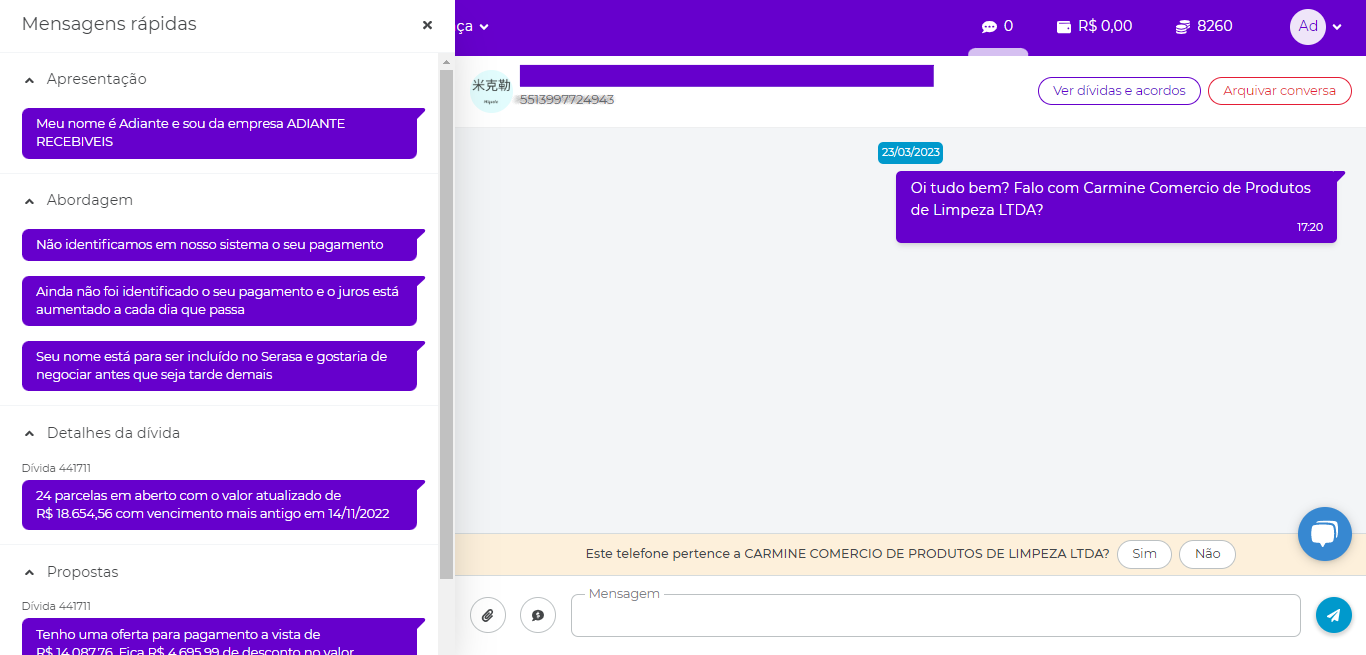Image resolution: width=1366 pixels, height=655 pixels.
Task: Click the quick messages panel scrollbar
Action: [446, 325]
